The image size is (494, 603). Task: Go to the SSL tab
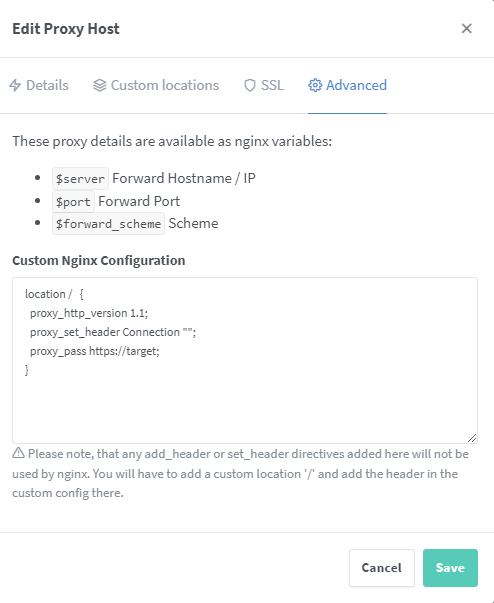[264, 85]
